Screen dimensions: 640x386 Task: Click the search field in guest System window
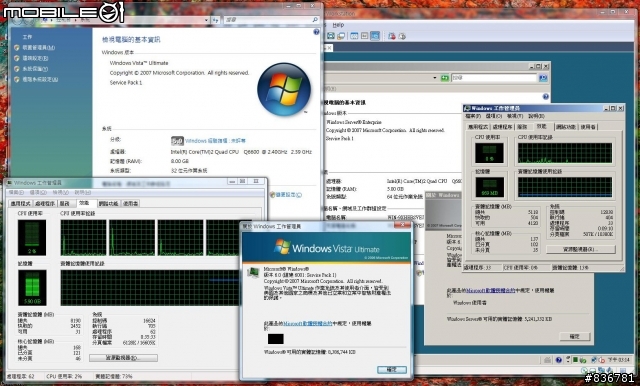(494, 78)
